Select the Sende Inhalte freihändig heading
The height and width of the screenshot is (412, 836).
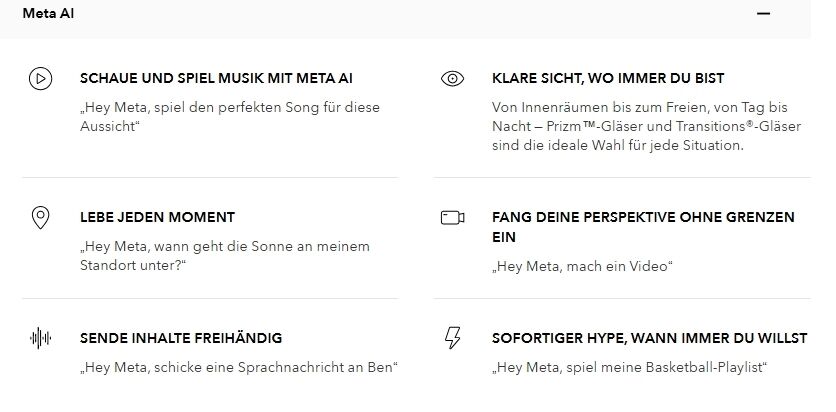click(x=181, y=338)
